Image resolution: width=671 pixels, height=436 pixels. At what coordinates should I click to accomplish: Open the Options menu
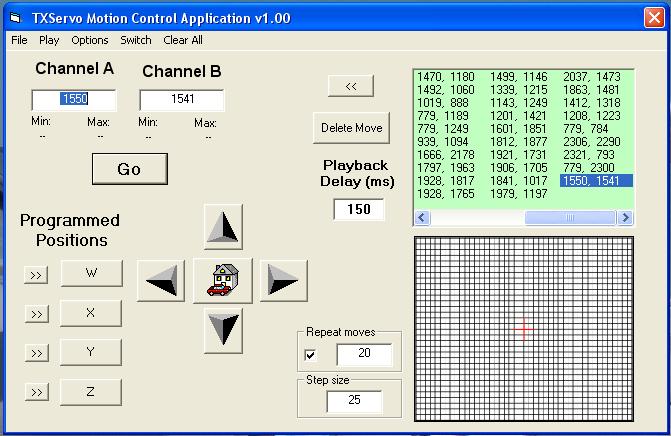90,40
